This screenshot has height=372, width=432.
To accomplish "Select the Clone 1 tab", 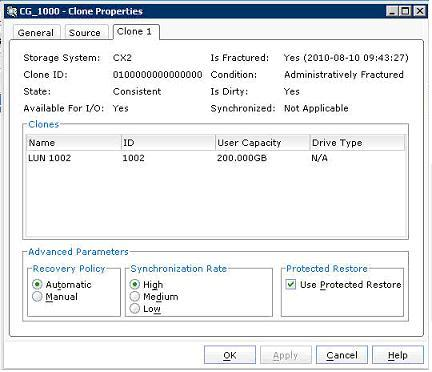I will (x=135, y=32).
